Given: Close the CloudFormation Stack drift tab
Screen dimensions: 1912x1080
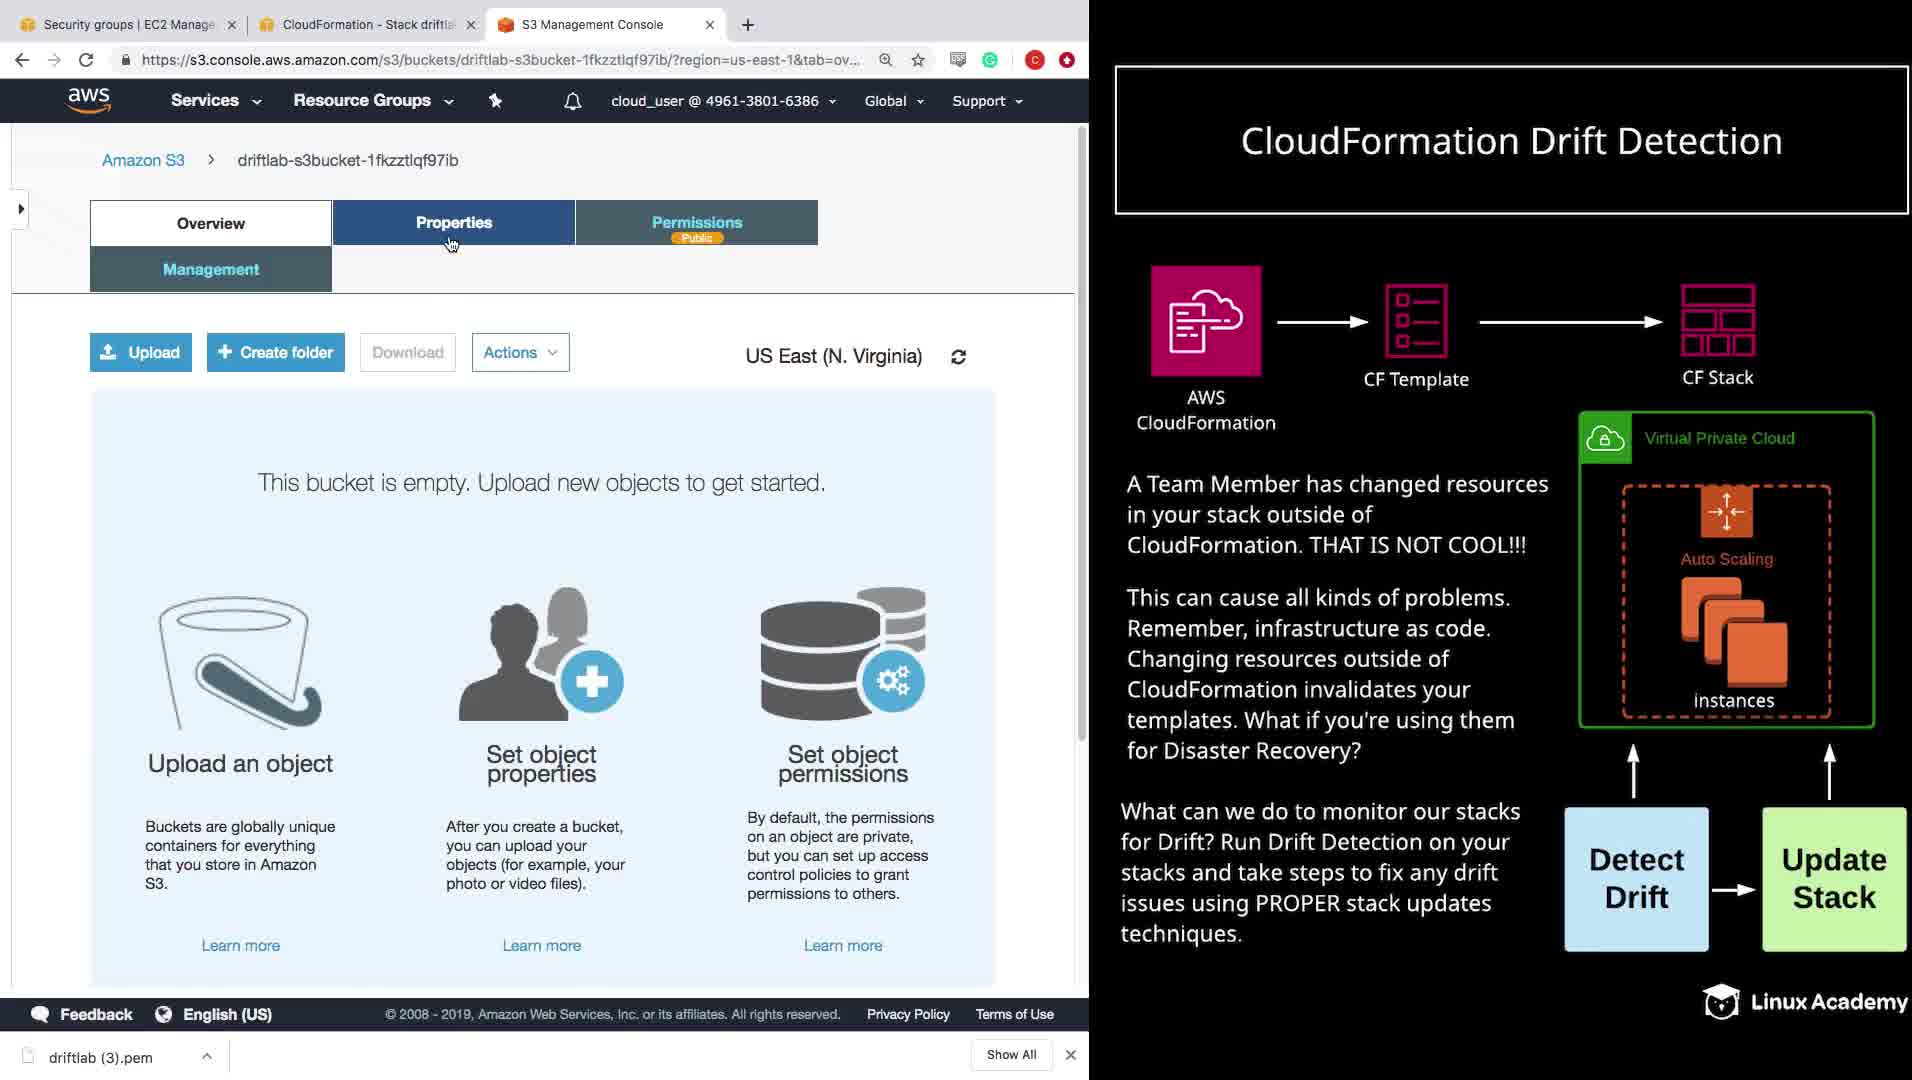Looking at the screenshot, I should 471,25.
